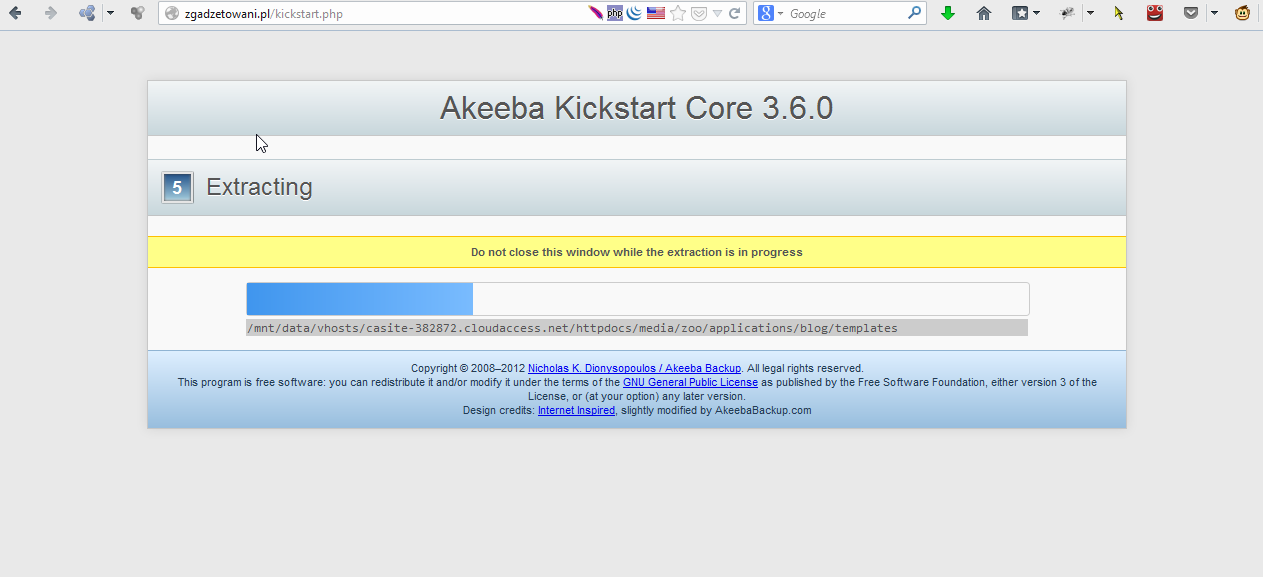Click the Extracting step heading
The image size is (1263, 577).
point(259,187)
